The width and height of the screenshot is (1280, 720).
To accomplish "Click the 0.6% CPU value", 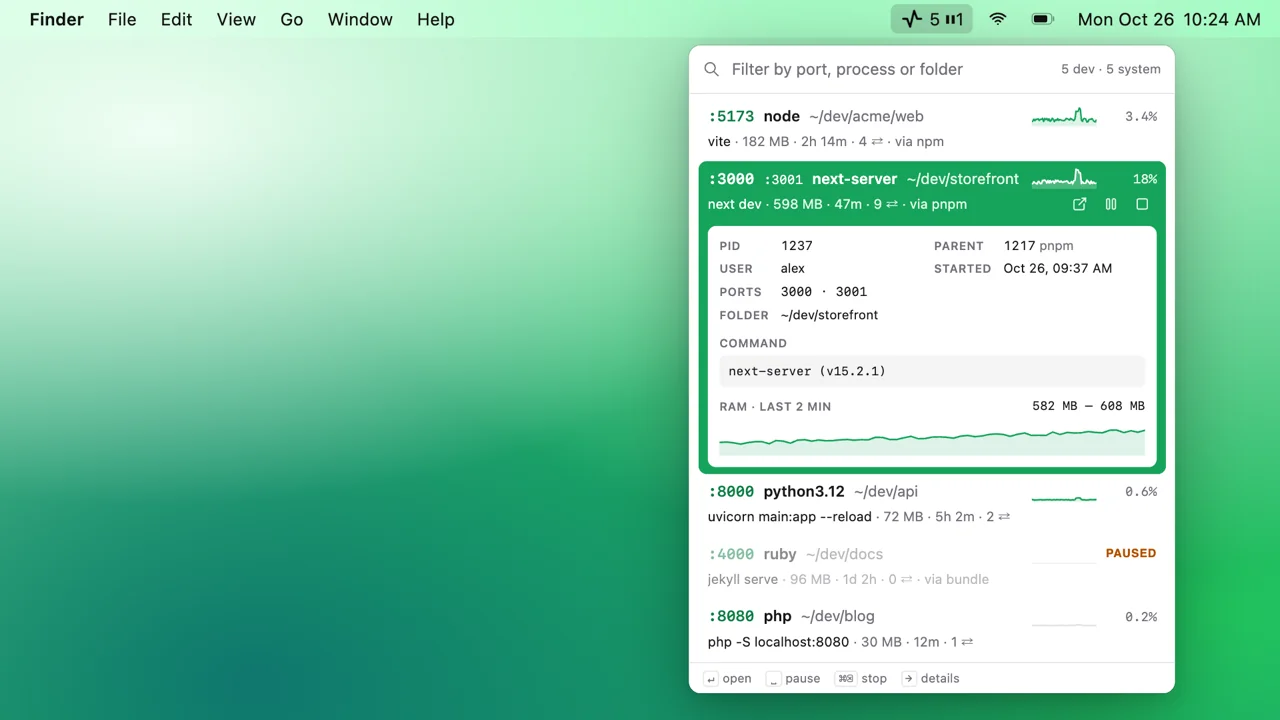I will [x=1141, y=492].
